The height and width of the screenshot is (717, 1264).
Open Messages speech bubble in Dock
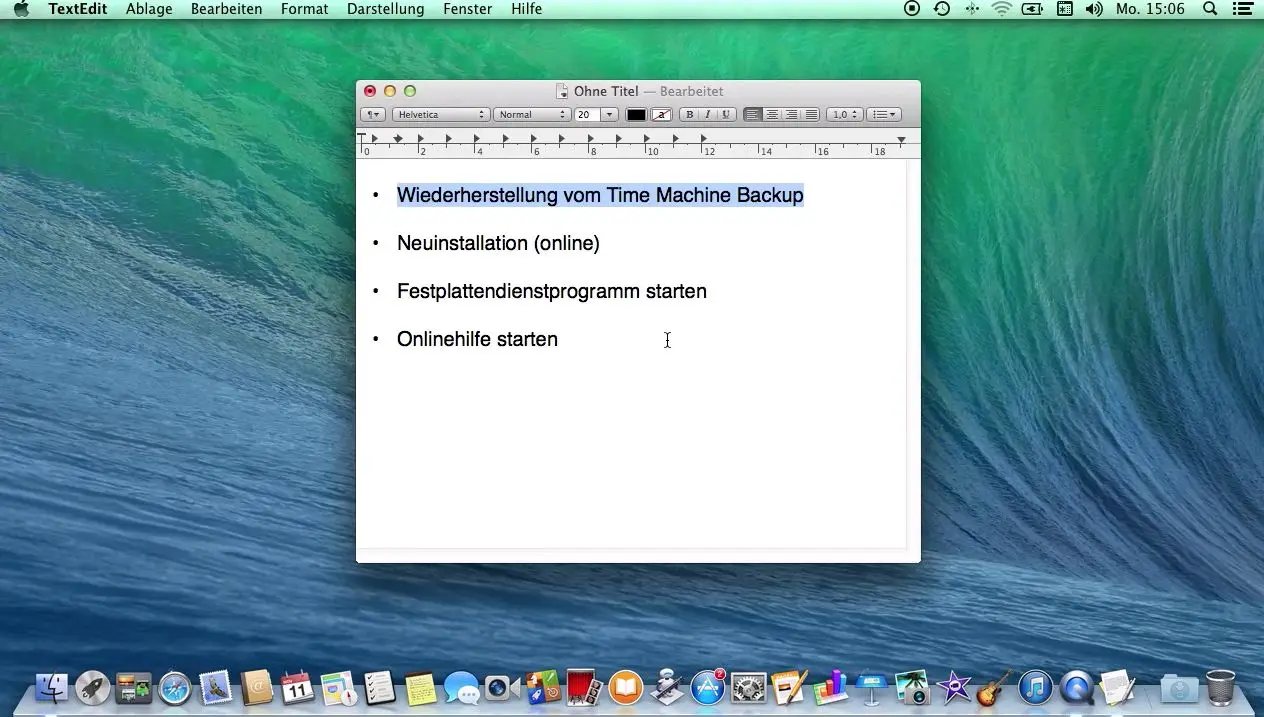pyautogui.click(x=461, y=687)
